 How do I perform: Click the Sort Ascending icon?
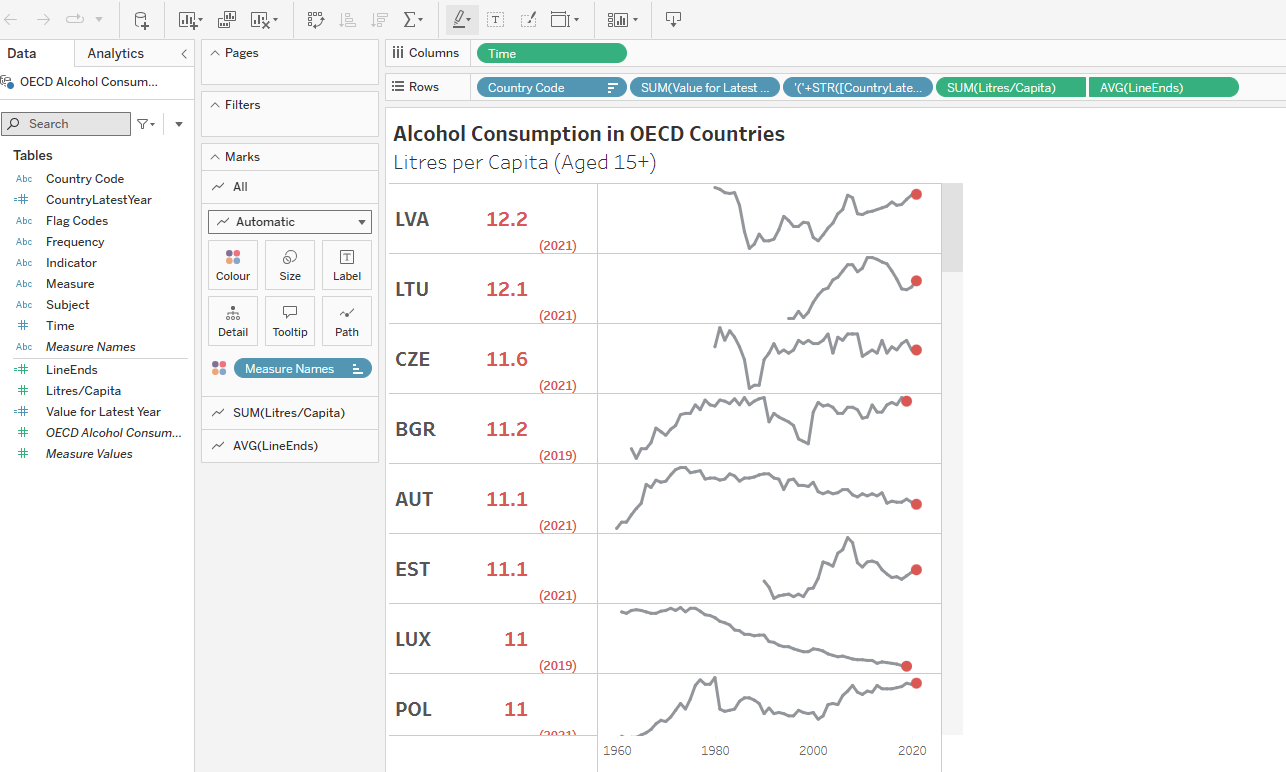(348, 19)
